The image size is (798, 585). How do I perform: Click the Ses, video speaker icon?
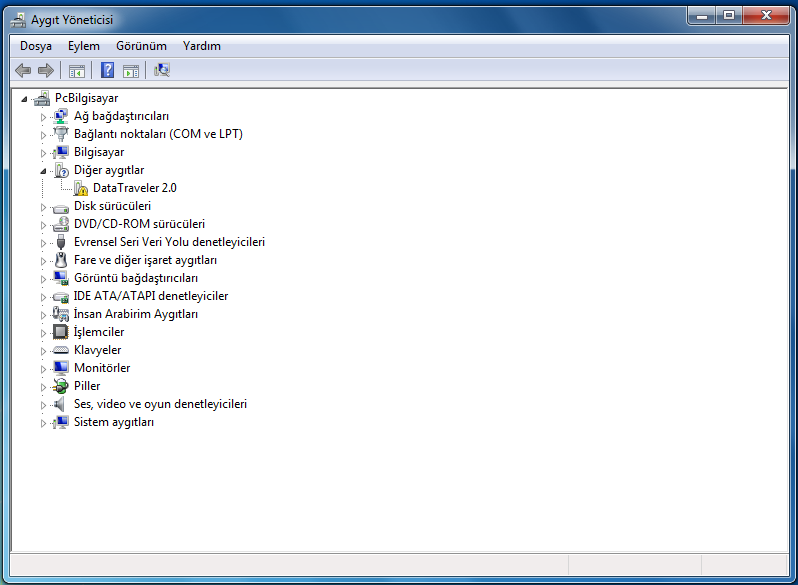coord(60,404)
